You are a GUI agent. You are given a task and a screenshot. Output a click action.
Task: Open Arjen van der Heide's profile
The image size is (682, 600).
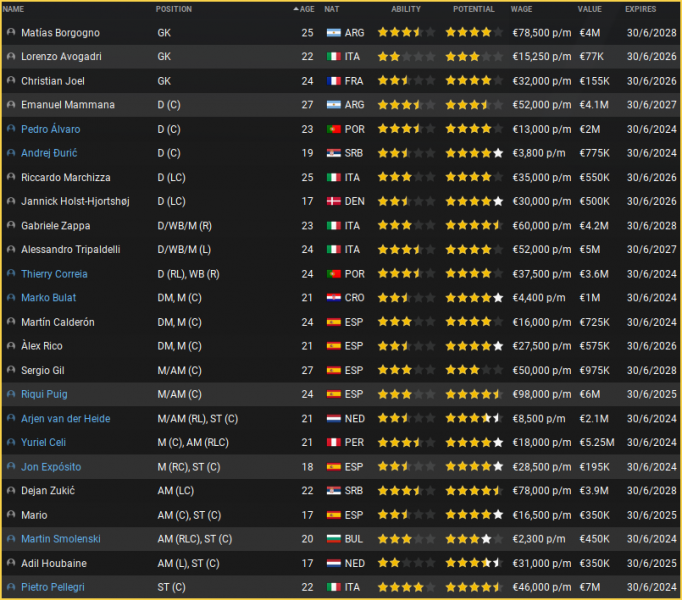click(x=66, y=419)
